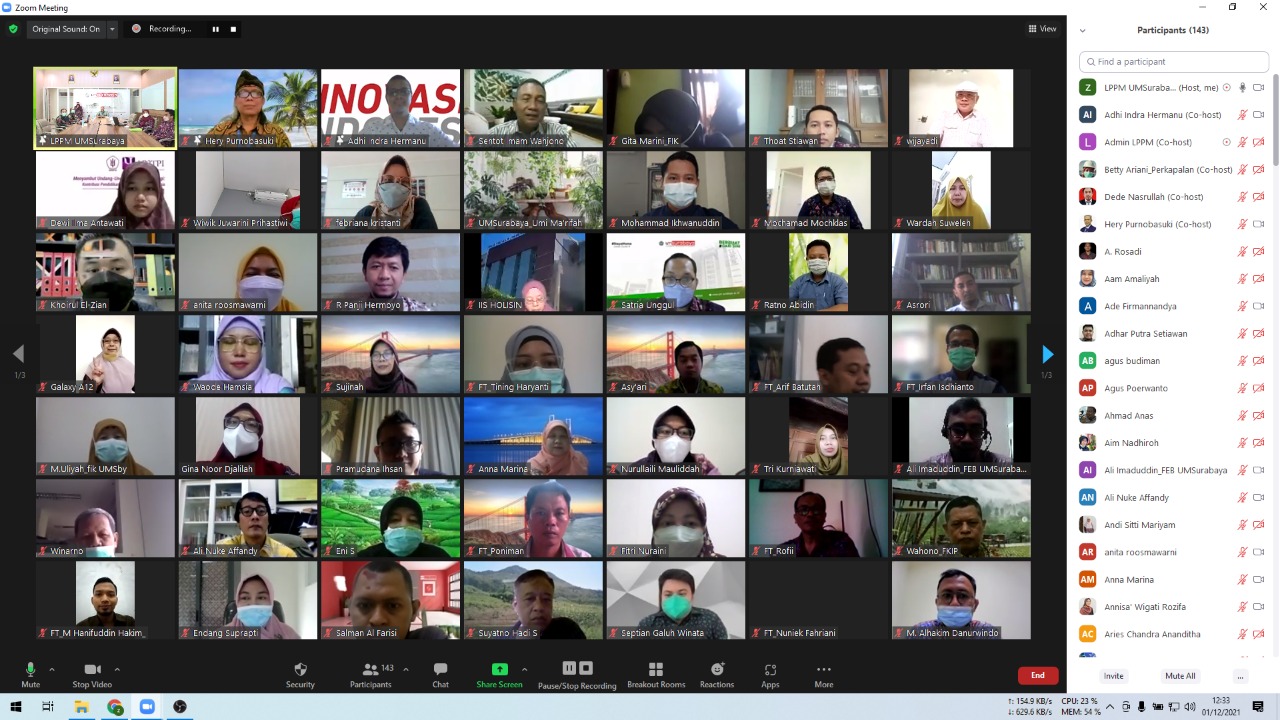Image resolution: width=1280 pixels, height=720 pixels.
Task: Click the Invite button
Action: coord(1113,676)
